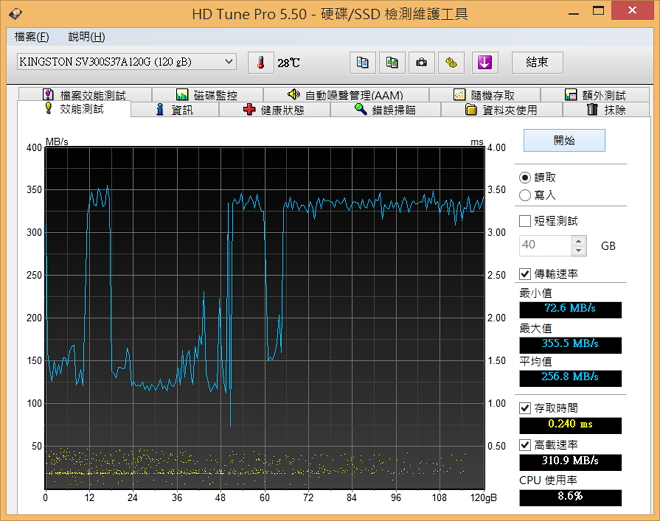Select the 讀取 read radio button
The width and height of the screenshot is (660, 521).
pos(525,178)
